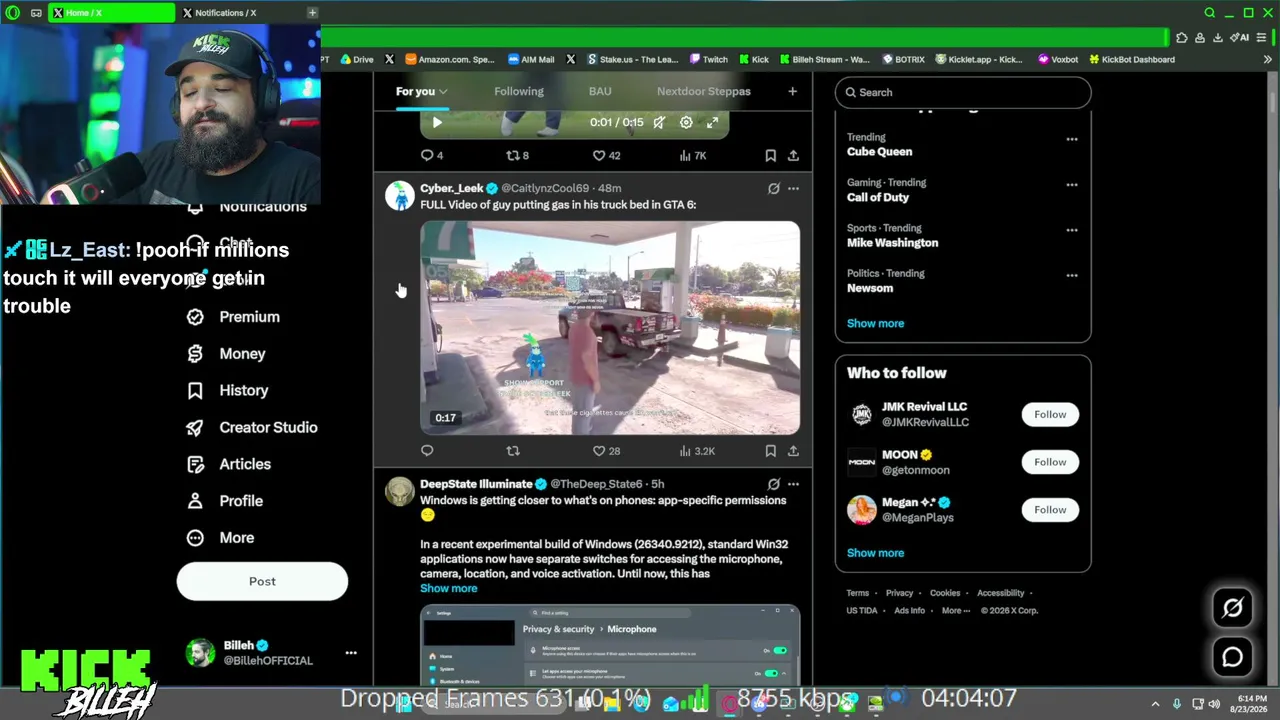Open Cyber._Leek profile avatar
This screenshot has width=1280, height=720.
pos(400,195)
